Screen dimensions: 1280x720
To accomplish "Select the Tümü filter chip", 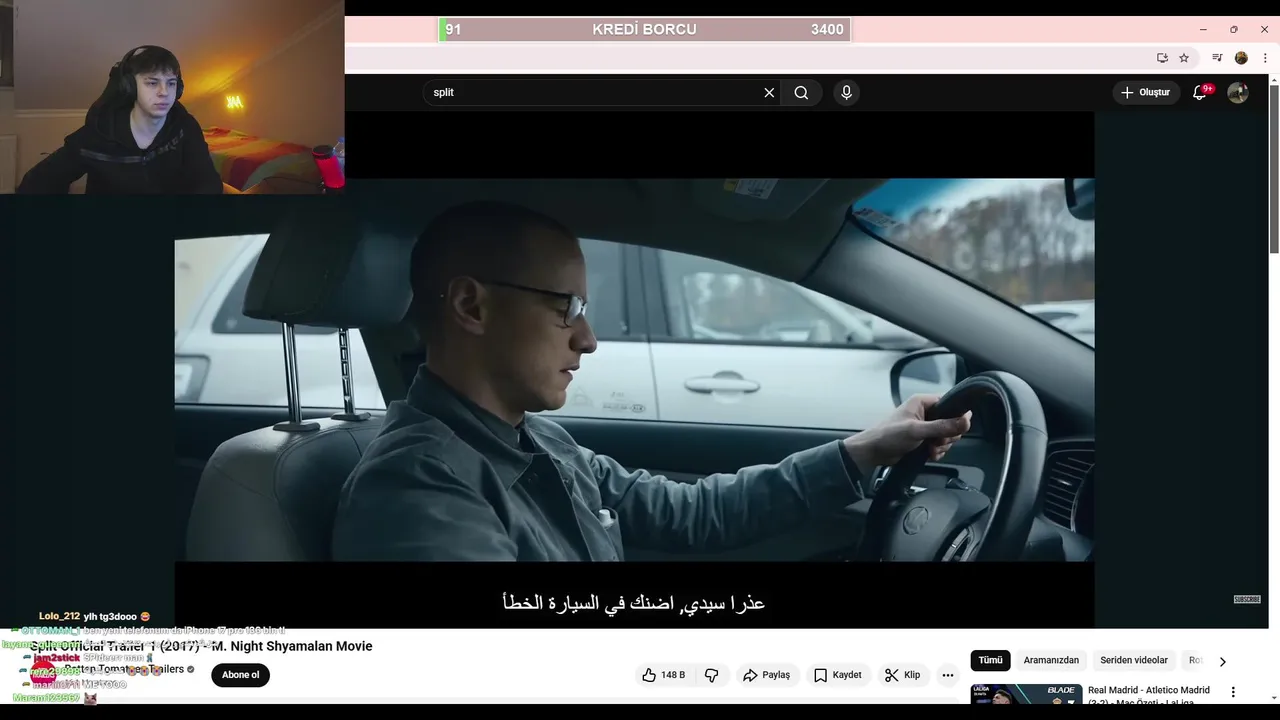I will tap(990, 660).
